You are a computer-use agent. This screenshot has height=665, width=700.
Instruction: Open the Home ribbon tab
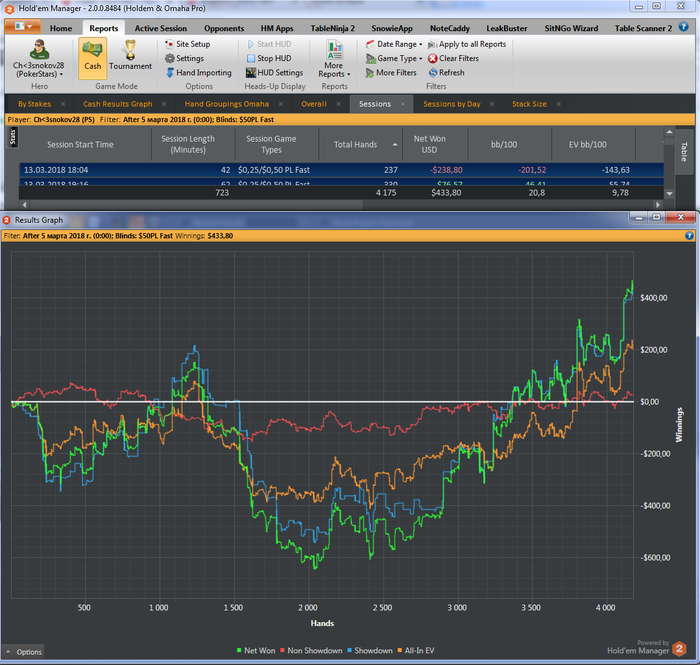(x=61, y=28)
